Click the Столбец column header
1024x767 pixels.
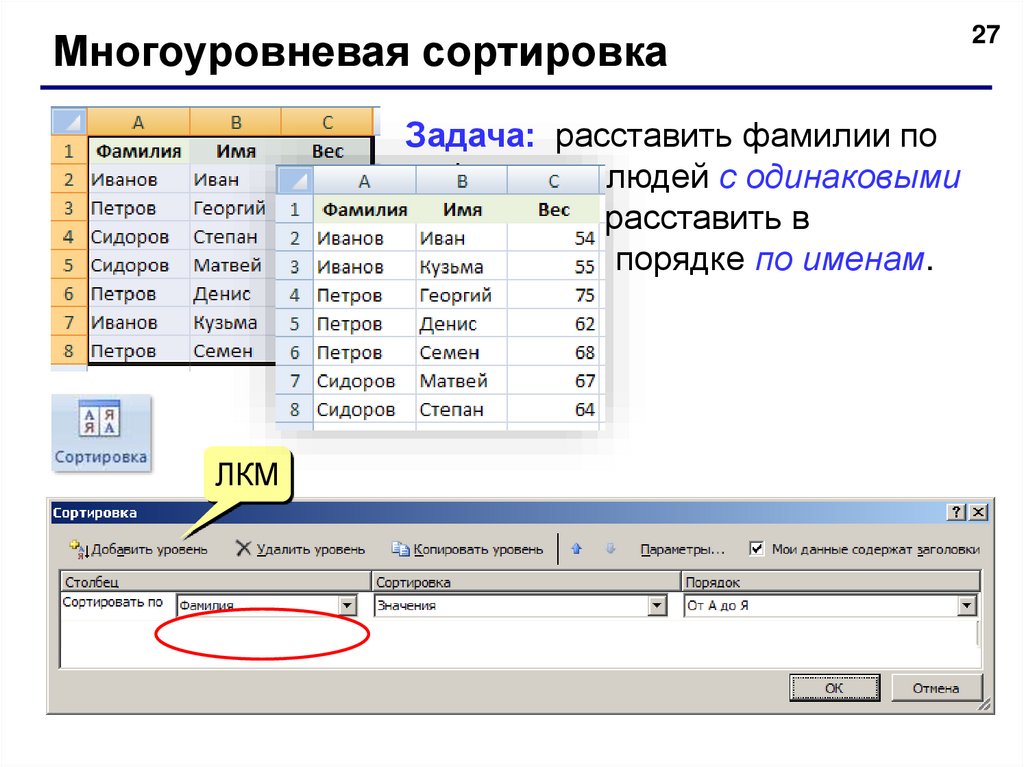pos(216,581)
